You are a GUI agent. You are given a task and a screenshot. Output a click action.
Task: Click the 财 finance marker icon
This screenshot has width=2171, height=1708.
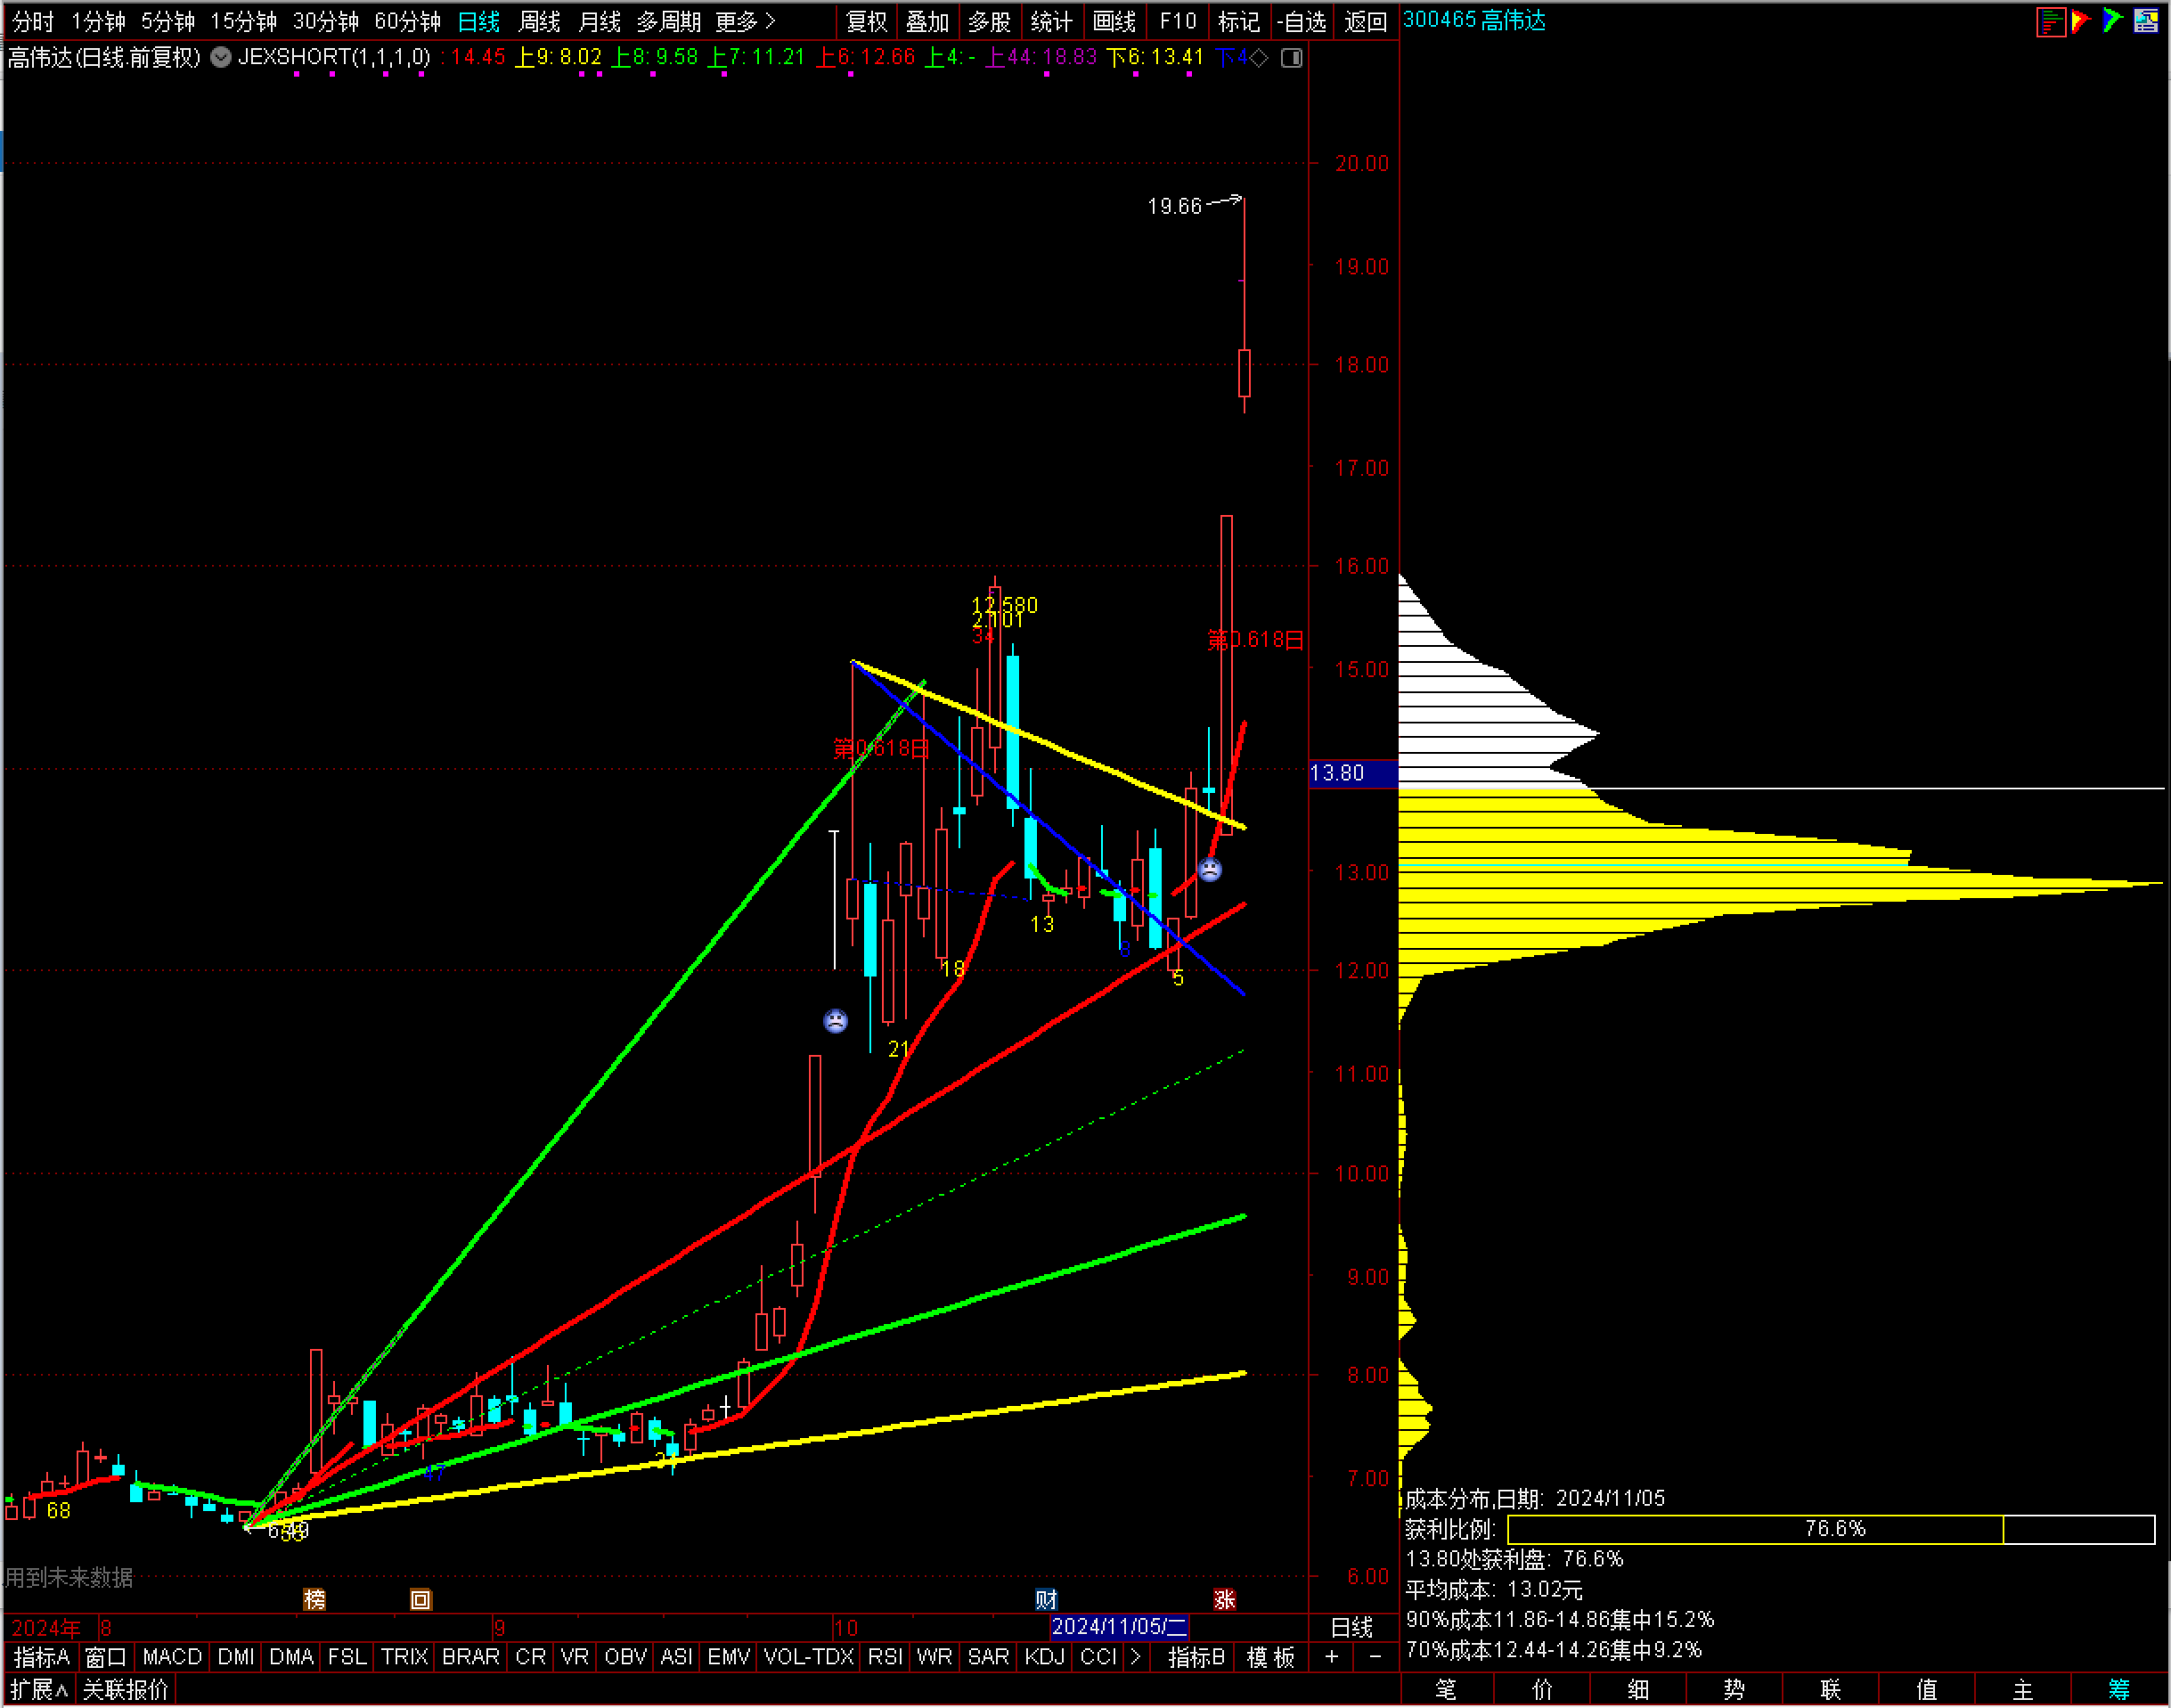[x=1046, y=1599]
